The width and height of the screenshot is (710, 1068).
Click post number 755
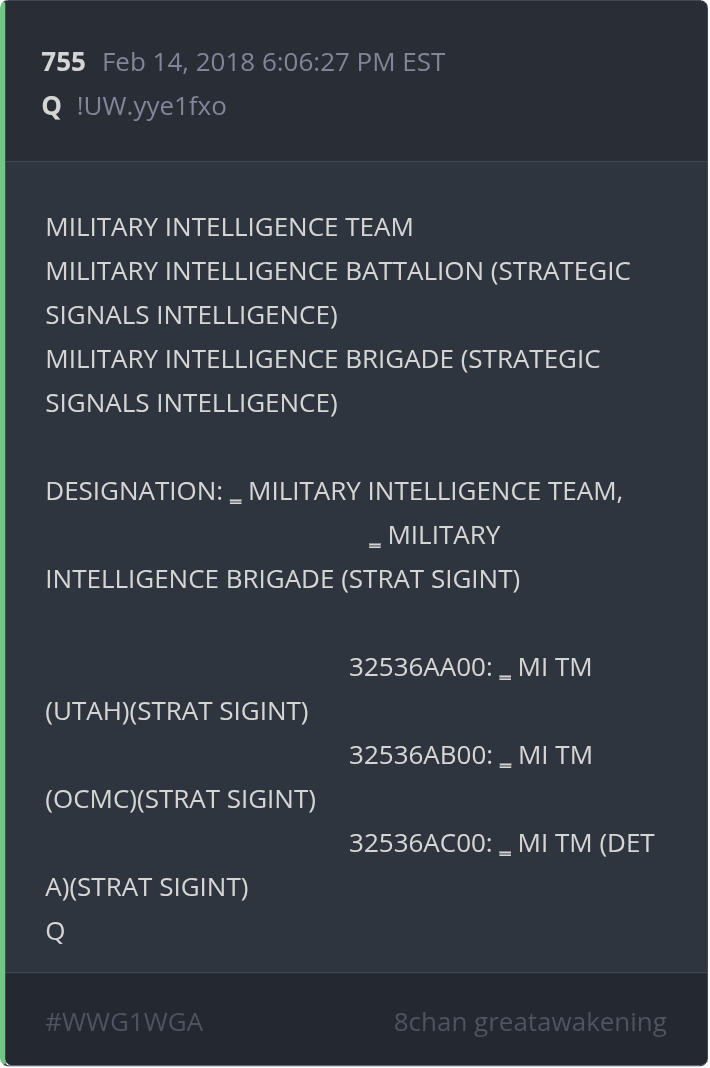tap(63, 62)
